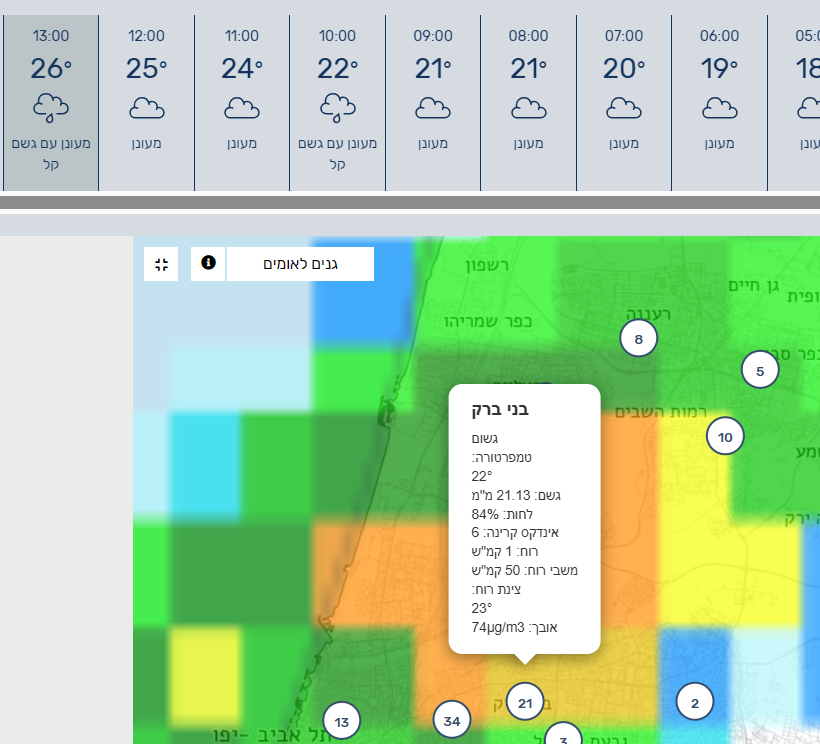Viewport: 820px width, 744px height.
Task: Click the hourly forecast horizontal scrollbar
Action: (410, 202)
